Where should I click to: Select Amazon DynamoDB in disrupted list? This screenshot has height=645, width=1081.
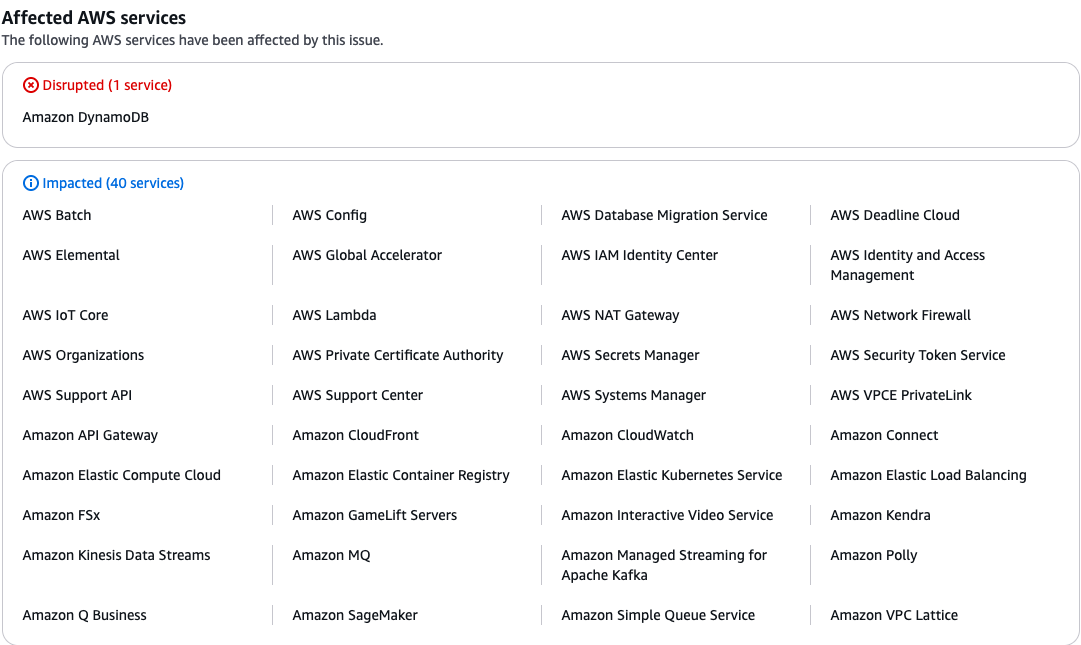coord(86,118)
